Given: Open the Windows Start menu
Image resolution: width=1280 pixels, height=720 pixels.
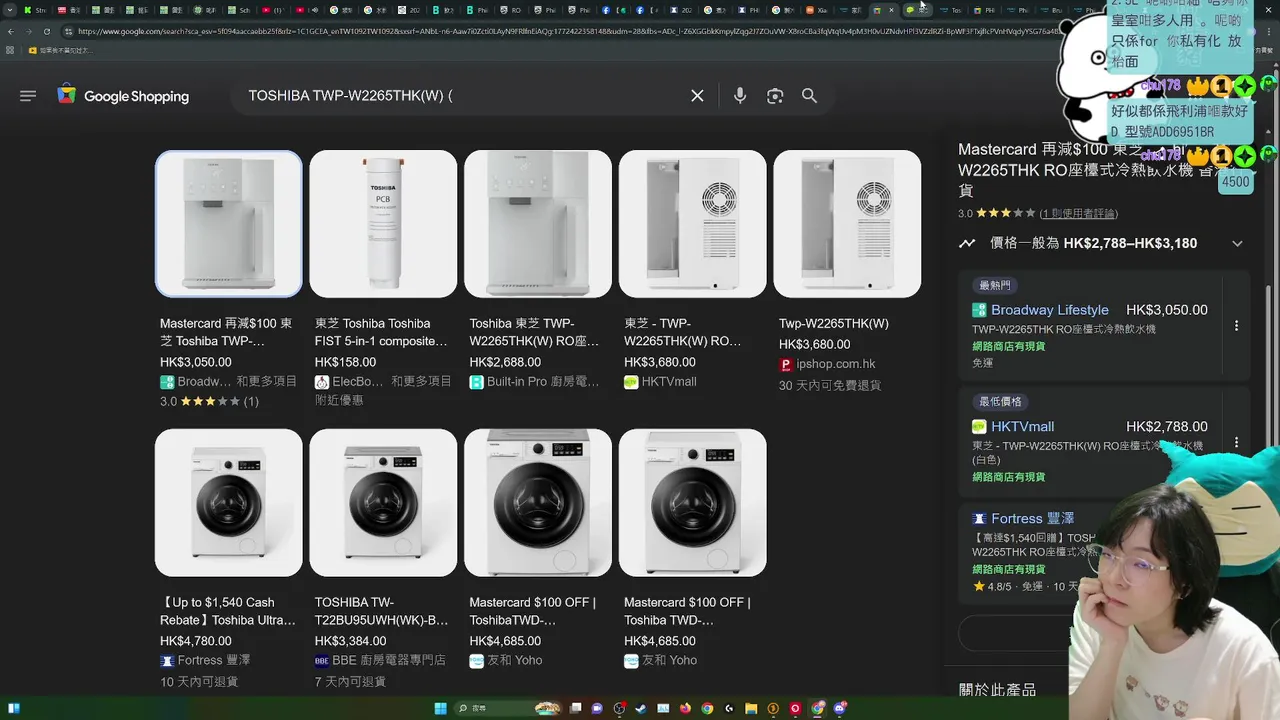Looking at the screenshot, I should coord(440,708).
